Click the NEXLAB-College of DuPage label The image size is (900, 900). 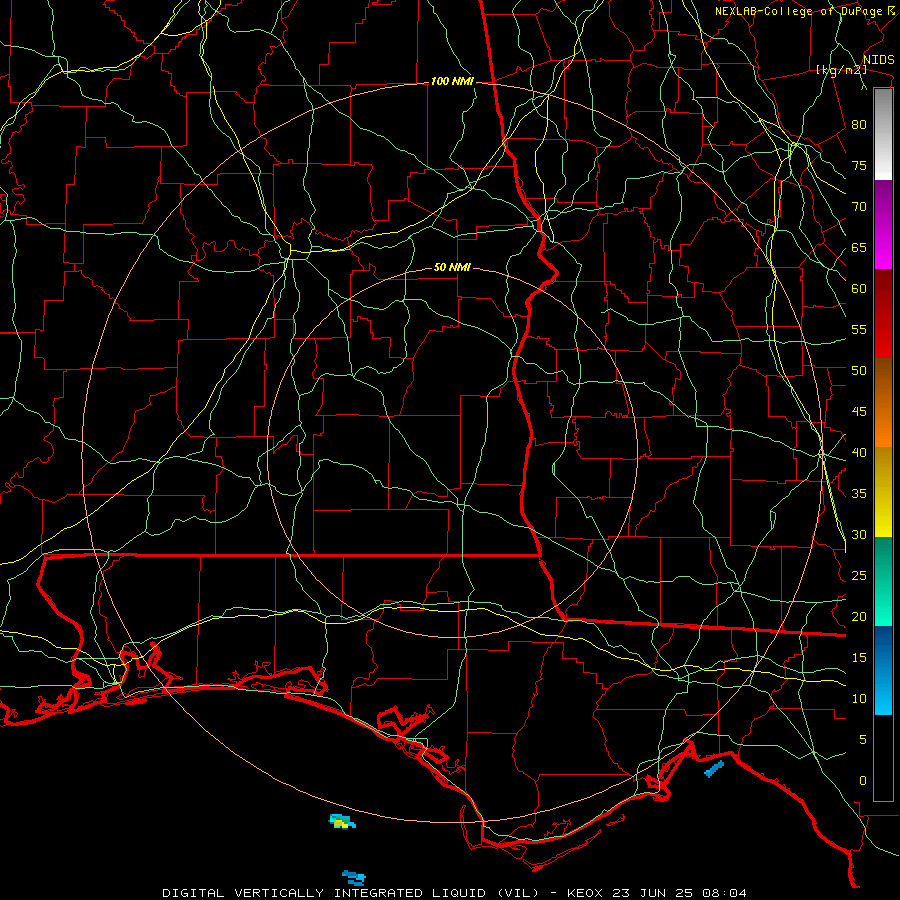(x=799, y=11)
